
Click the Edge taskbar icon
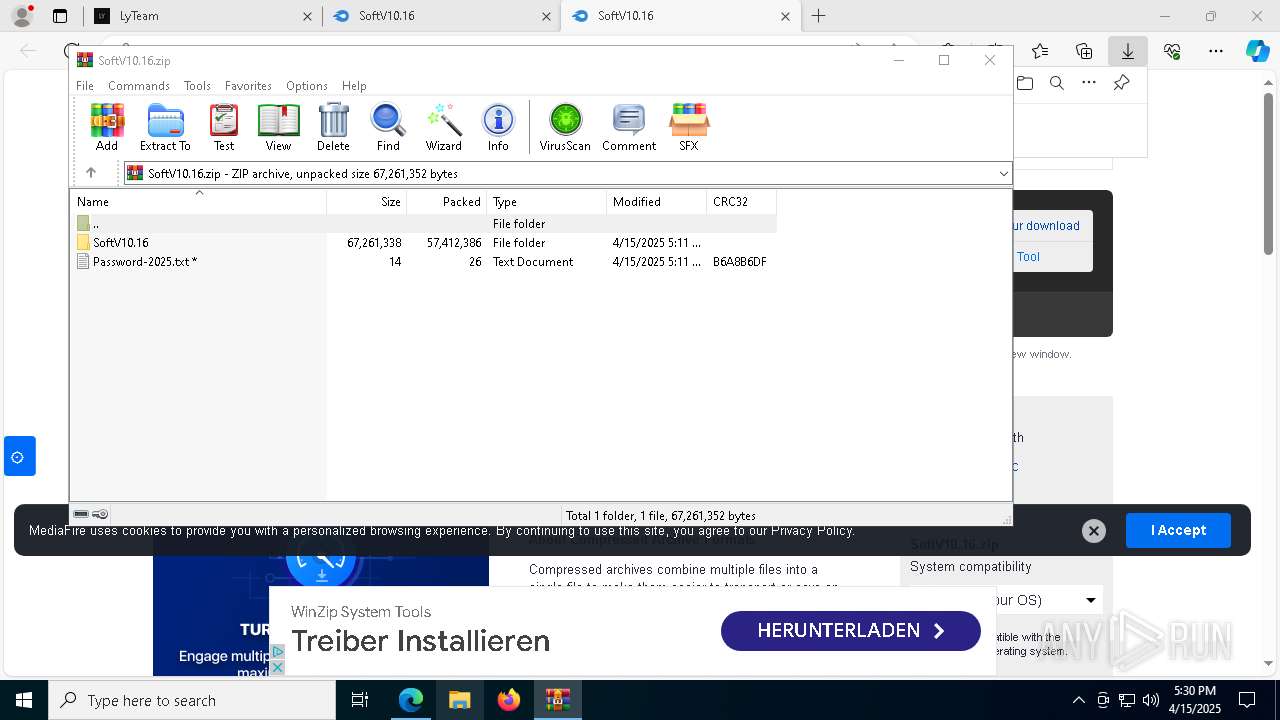tap(411, 700)
